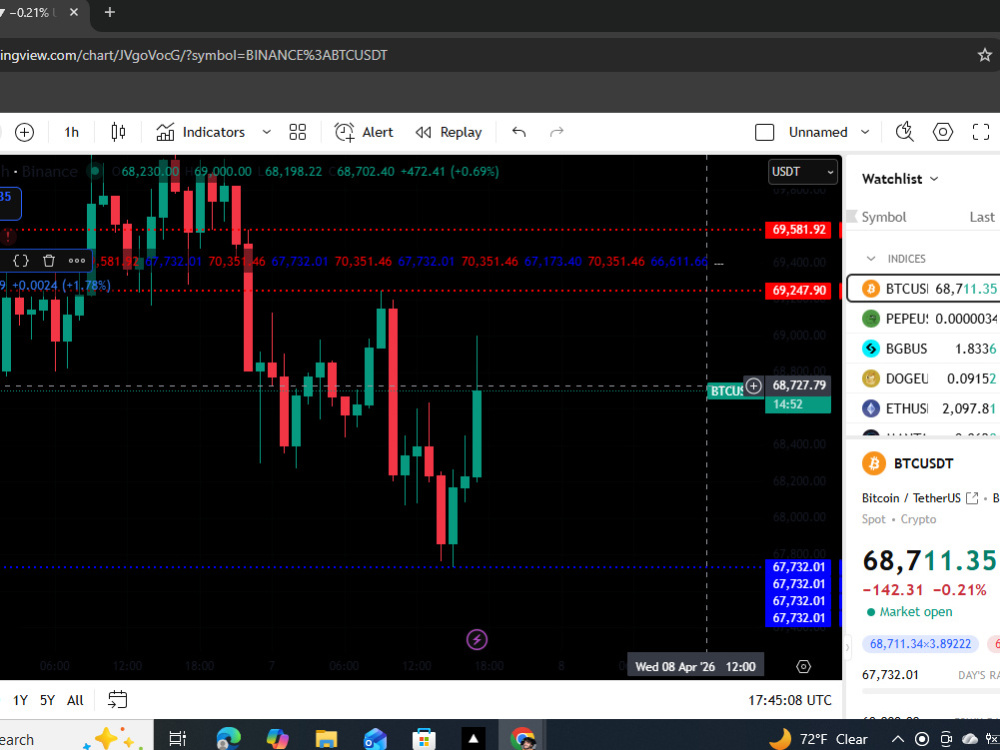The image size is (1000, 750).
Task: Open a new browser tab
Action: pyautogui.click(x=110, y=12)
